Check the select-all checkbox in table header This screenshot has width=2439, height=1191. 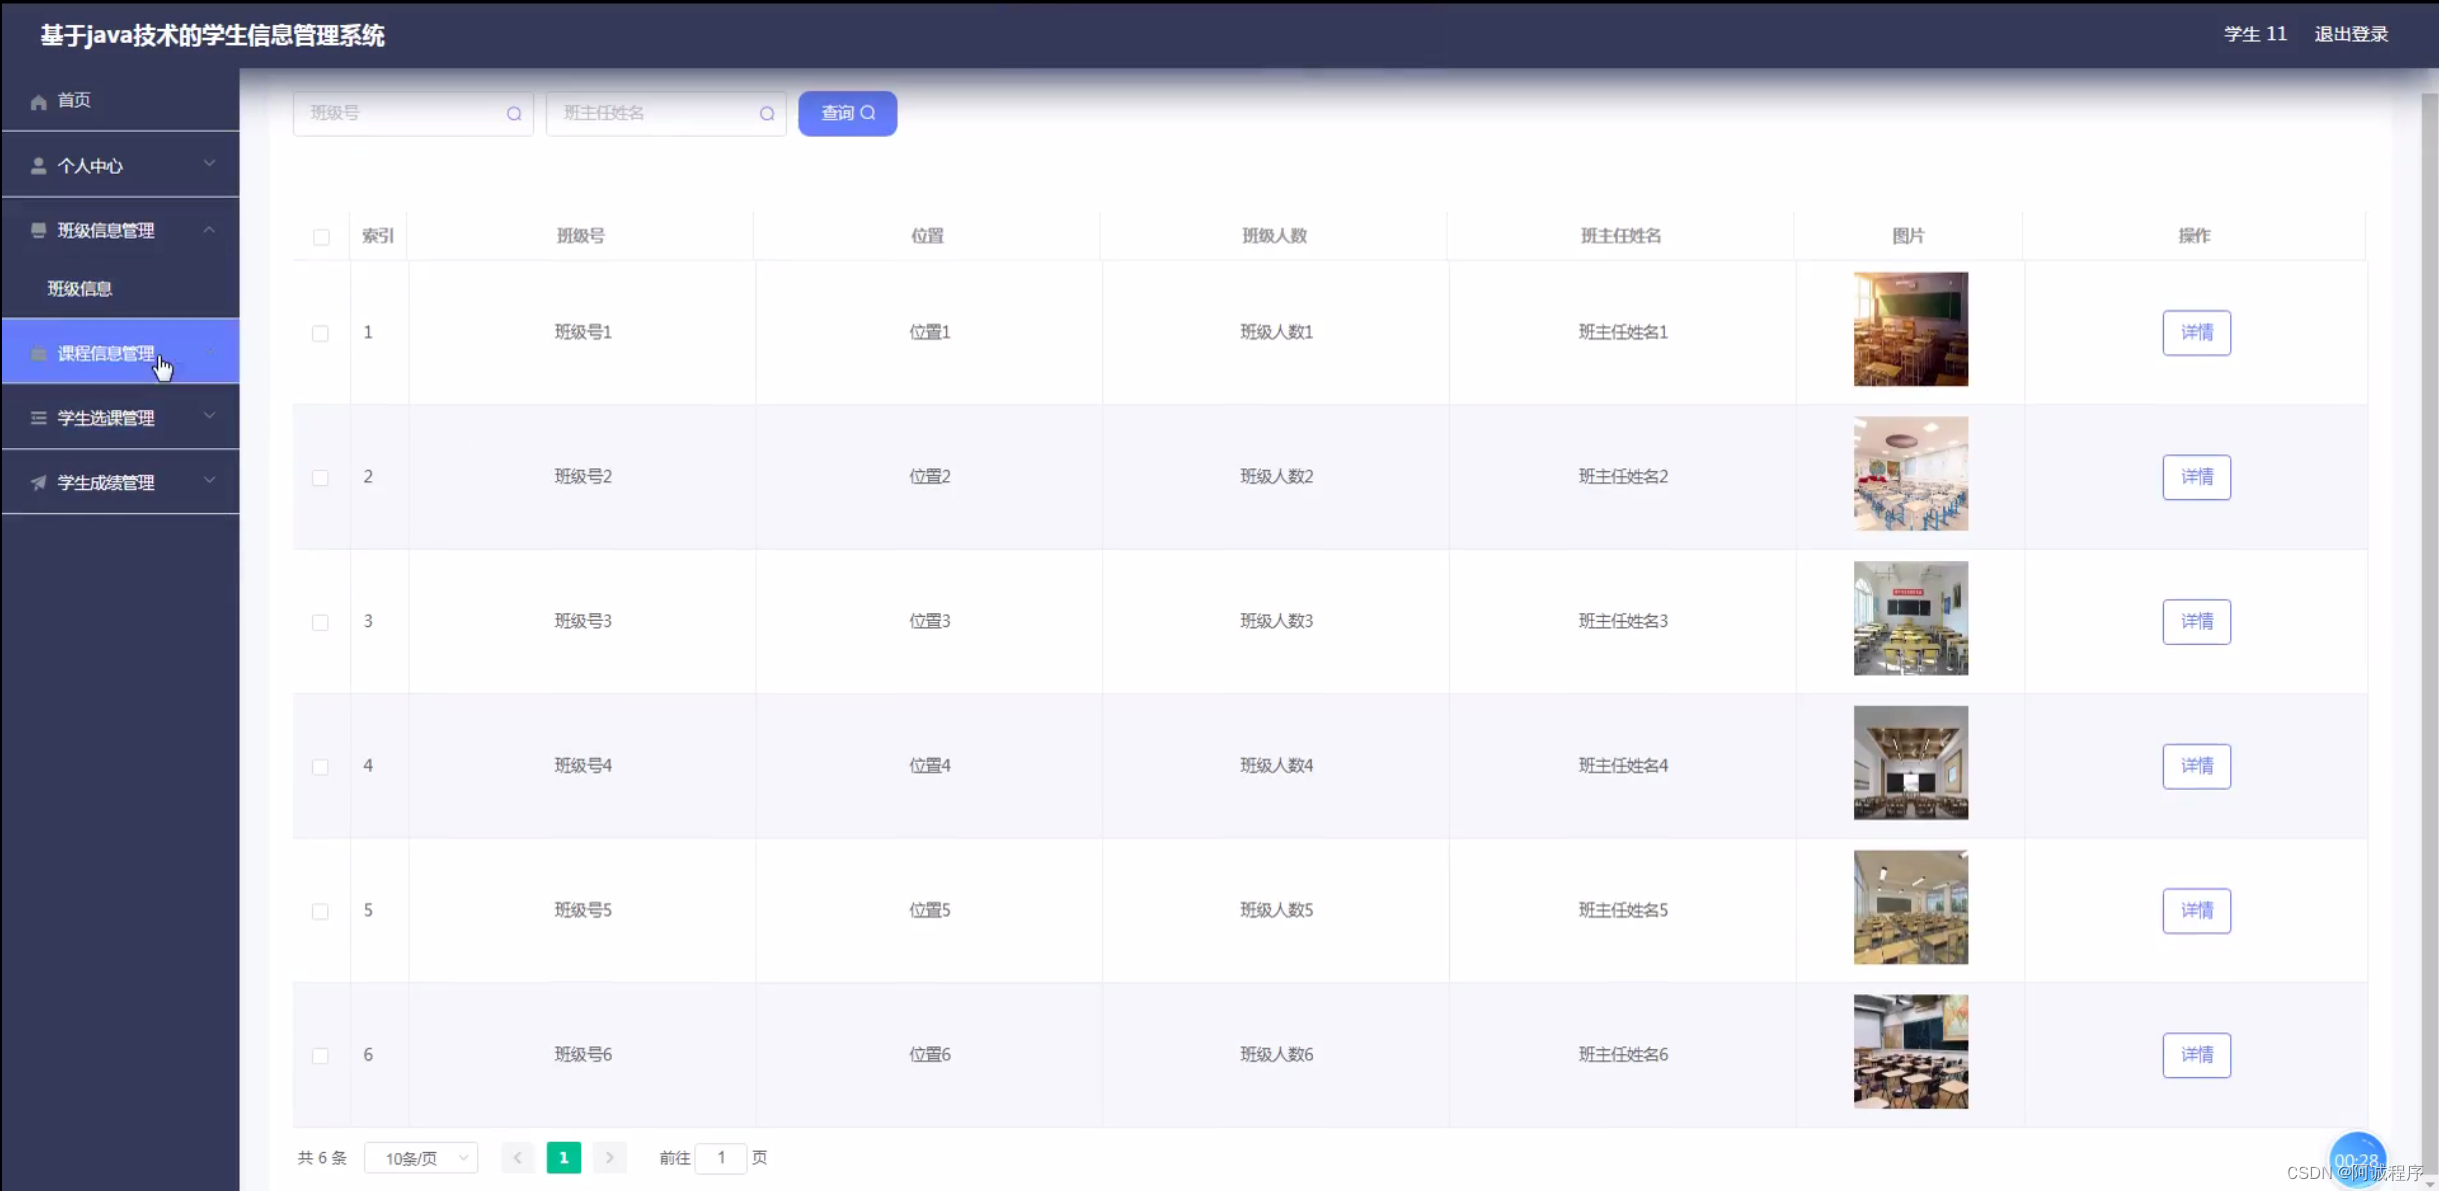[321, 237]
